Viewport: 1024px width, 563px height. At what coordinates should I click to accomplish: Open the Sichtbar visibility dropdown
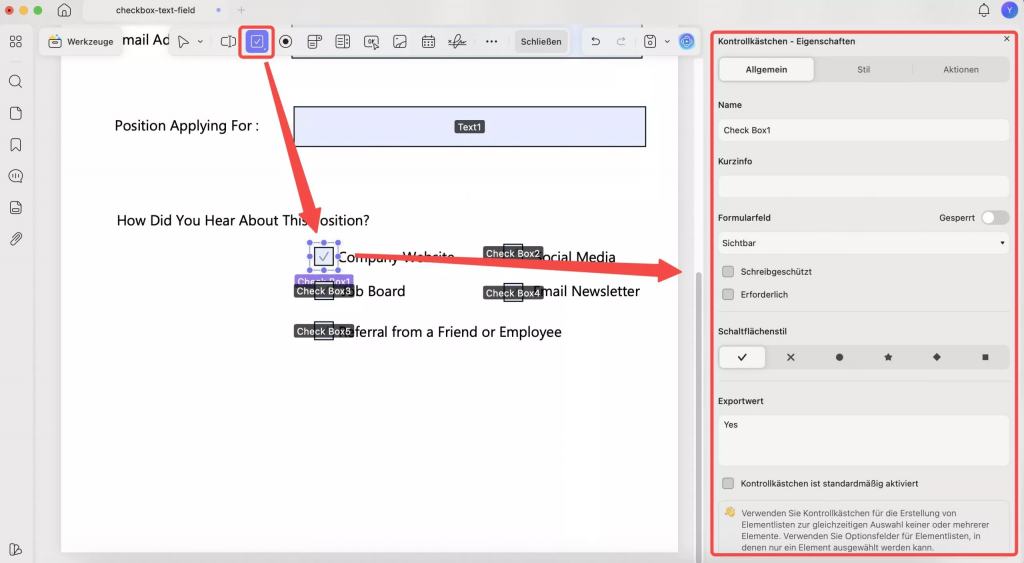point(863,243)
